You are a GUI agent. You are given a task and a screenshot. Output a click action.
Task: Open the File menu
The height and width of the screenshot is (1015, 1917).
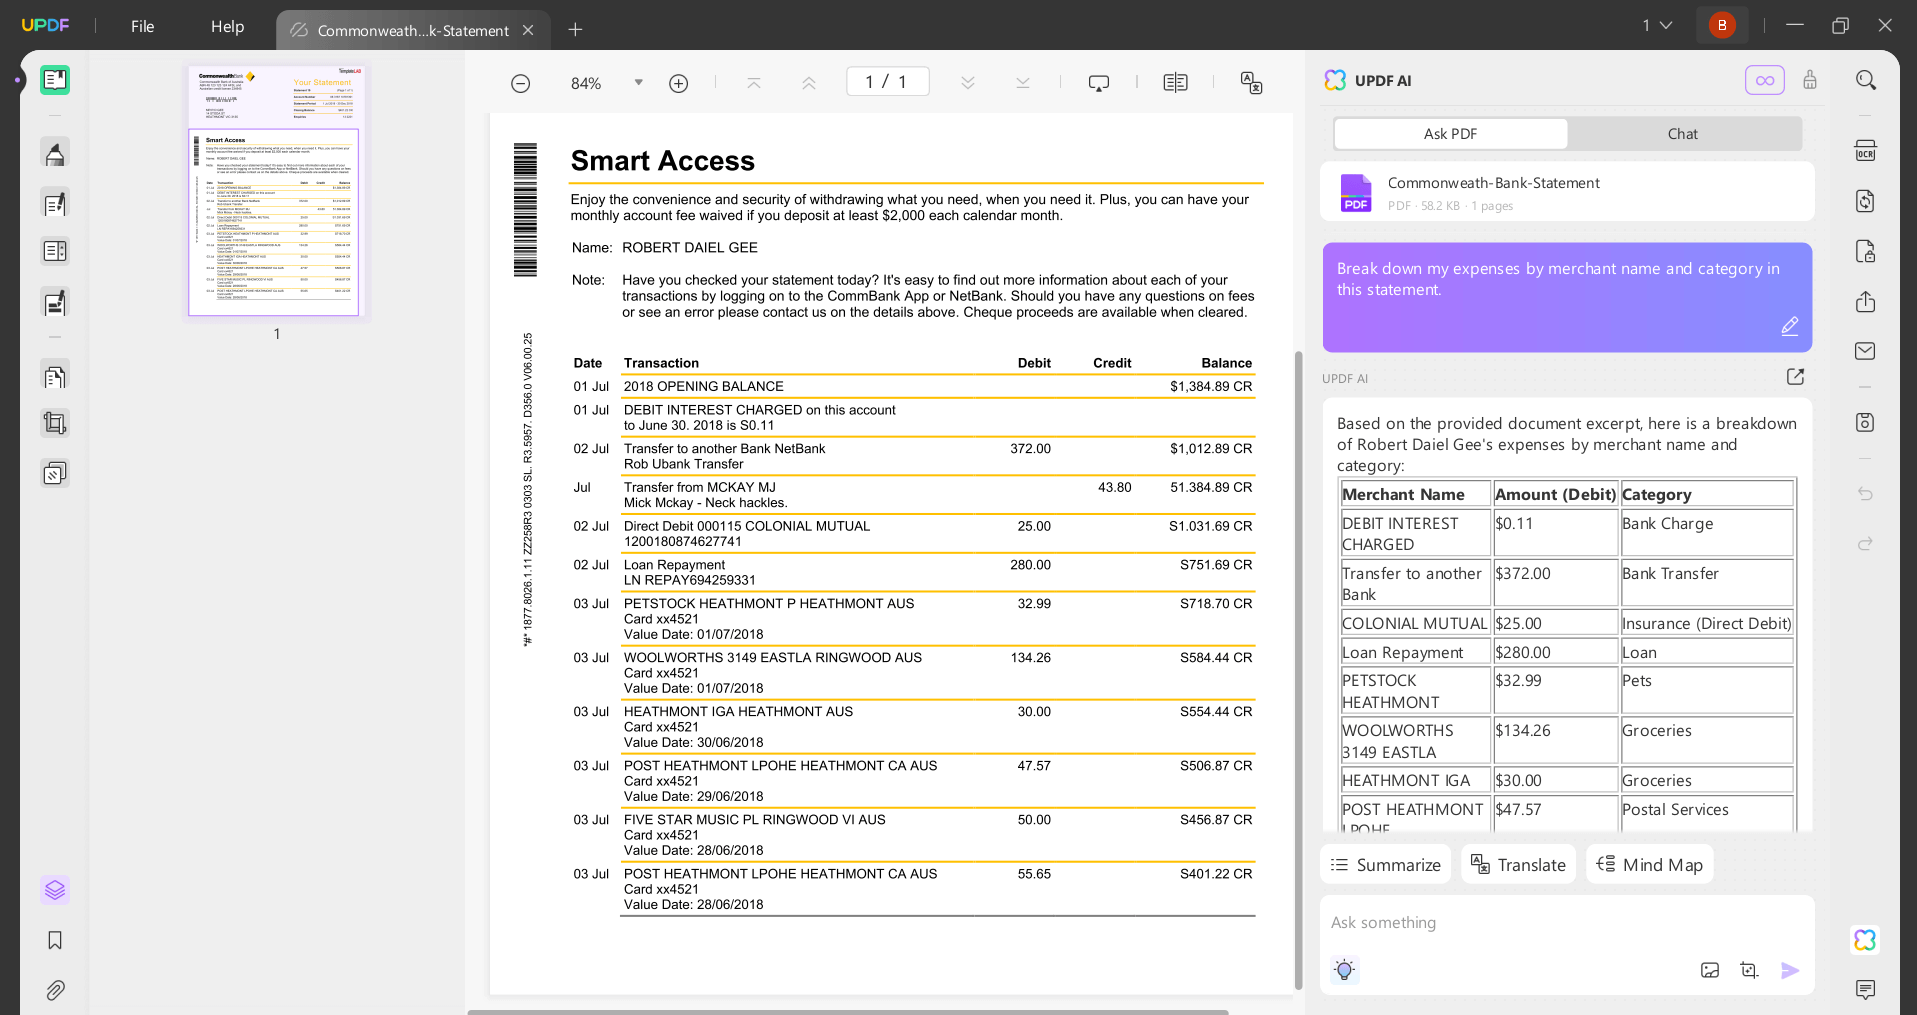click(x=142, y=27)
